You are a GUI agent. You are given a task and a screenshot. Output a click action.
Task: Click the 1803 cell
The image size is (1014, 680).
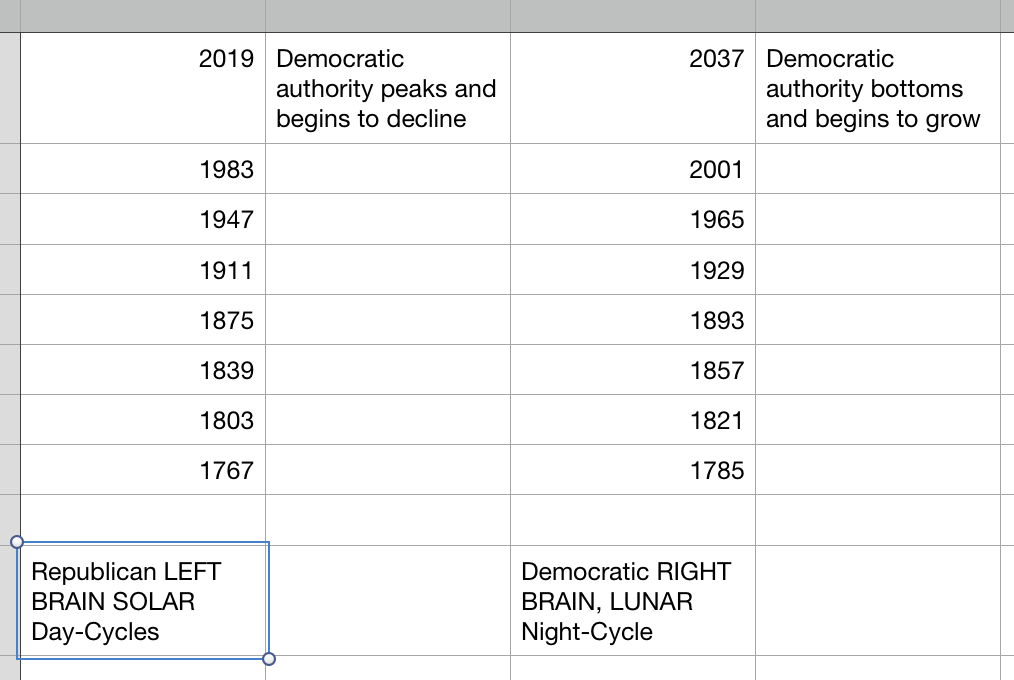(143, 420)
